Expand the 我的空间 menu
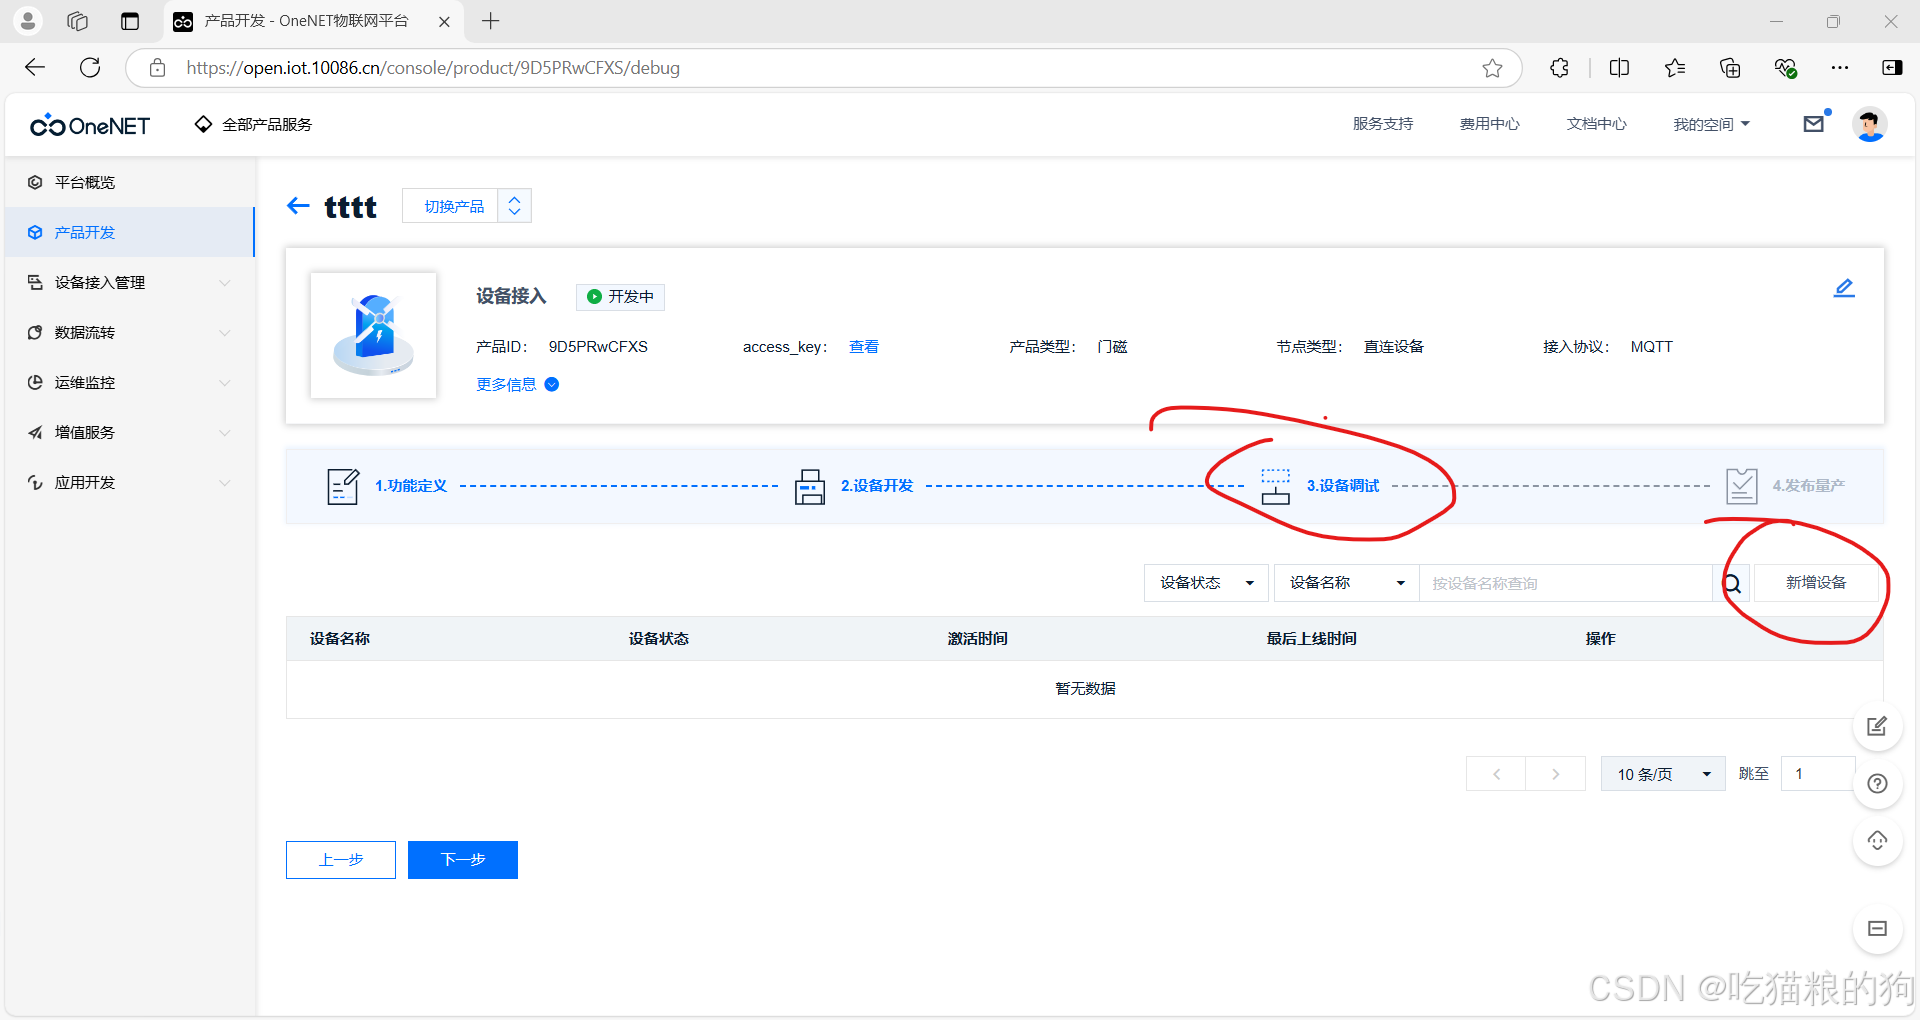The image size is (1920, 1020). pyautogui.click(x=1711, y=124)
